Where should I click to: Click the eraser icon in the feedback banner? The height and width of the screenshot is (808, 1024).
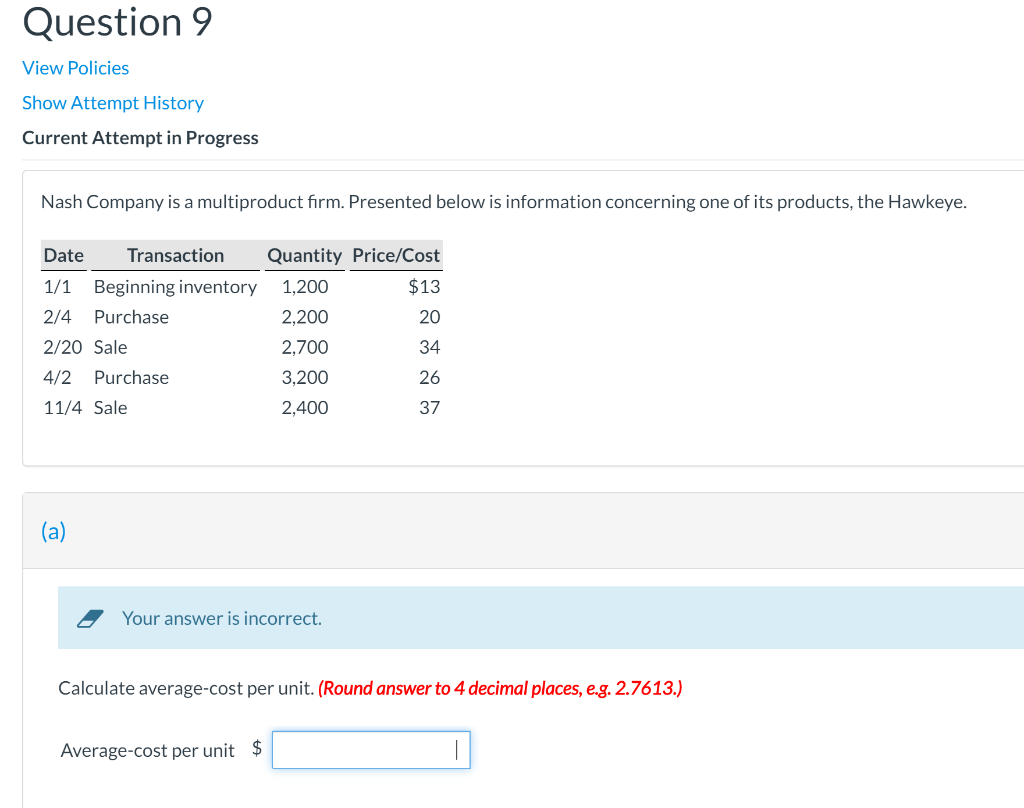[92, 617]
